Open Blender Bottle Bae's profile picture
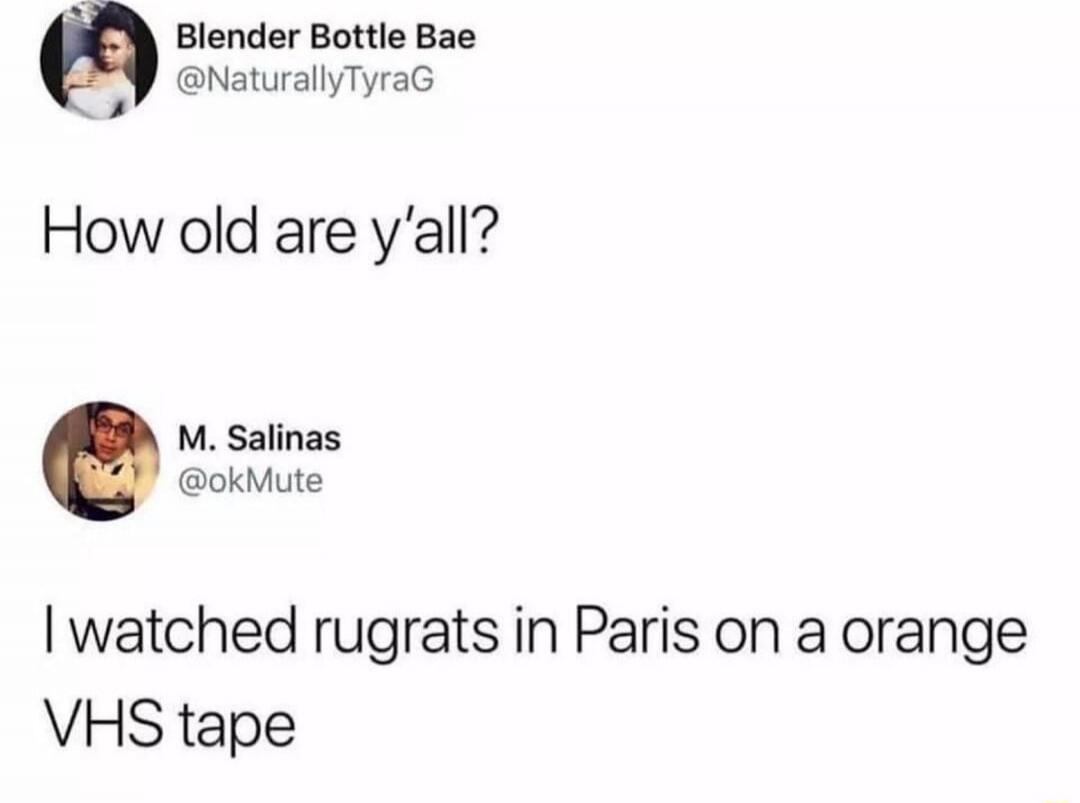1080x803 pixels. click(99, 62)
